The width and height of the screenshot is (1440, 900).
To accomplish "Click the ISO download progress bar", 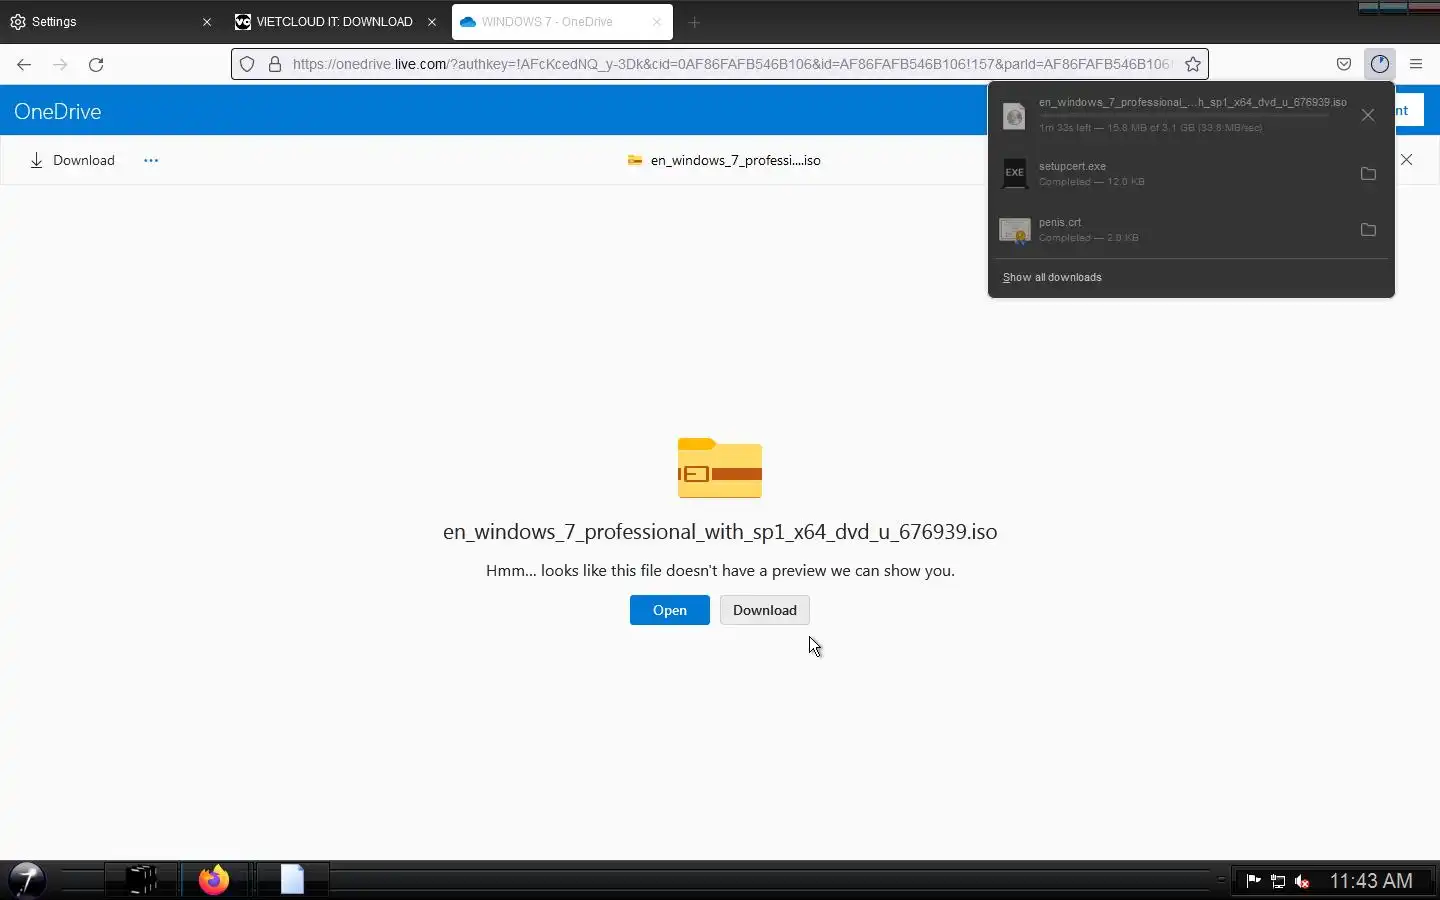I will click(x=1185, y=116).
